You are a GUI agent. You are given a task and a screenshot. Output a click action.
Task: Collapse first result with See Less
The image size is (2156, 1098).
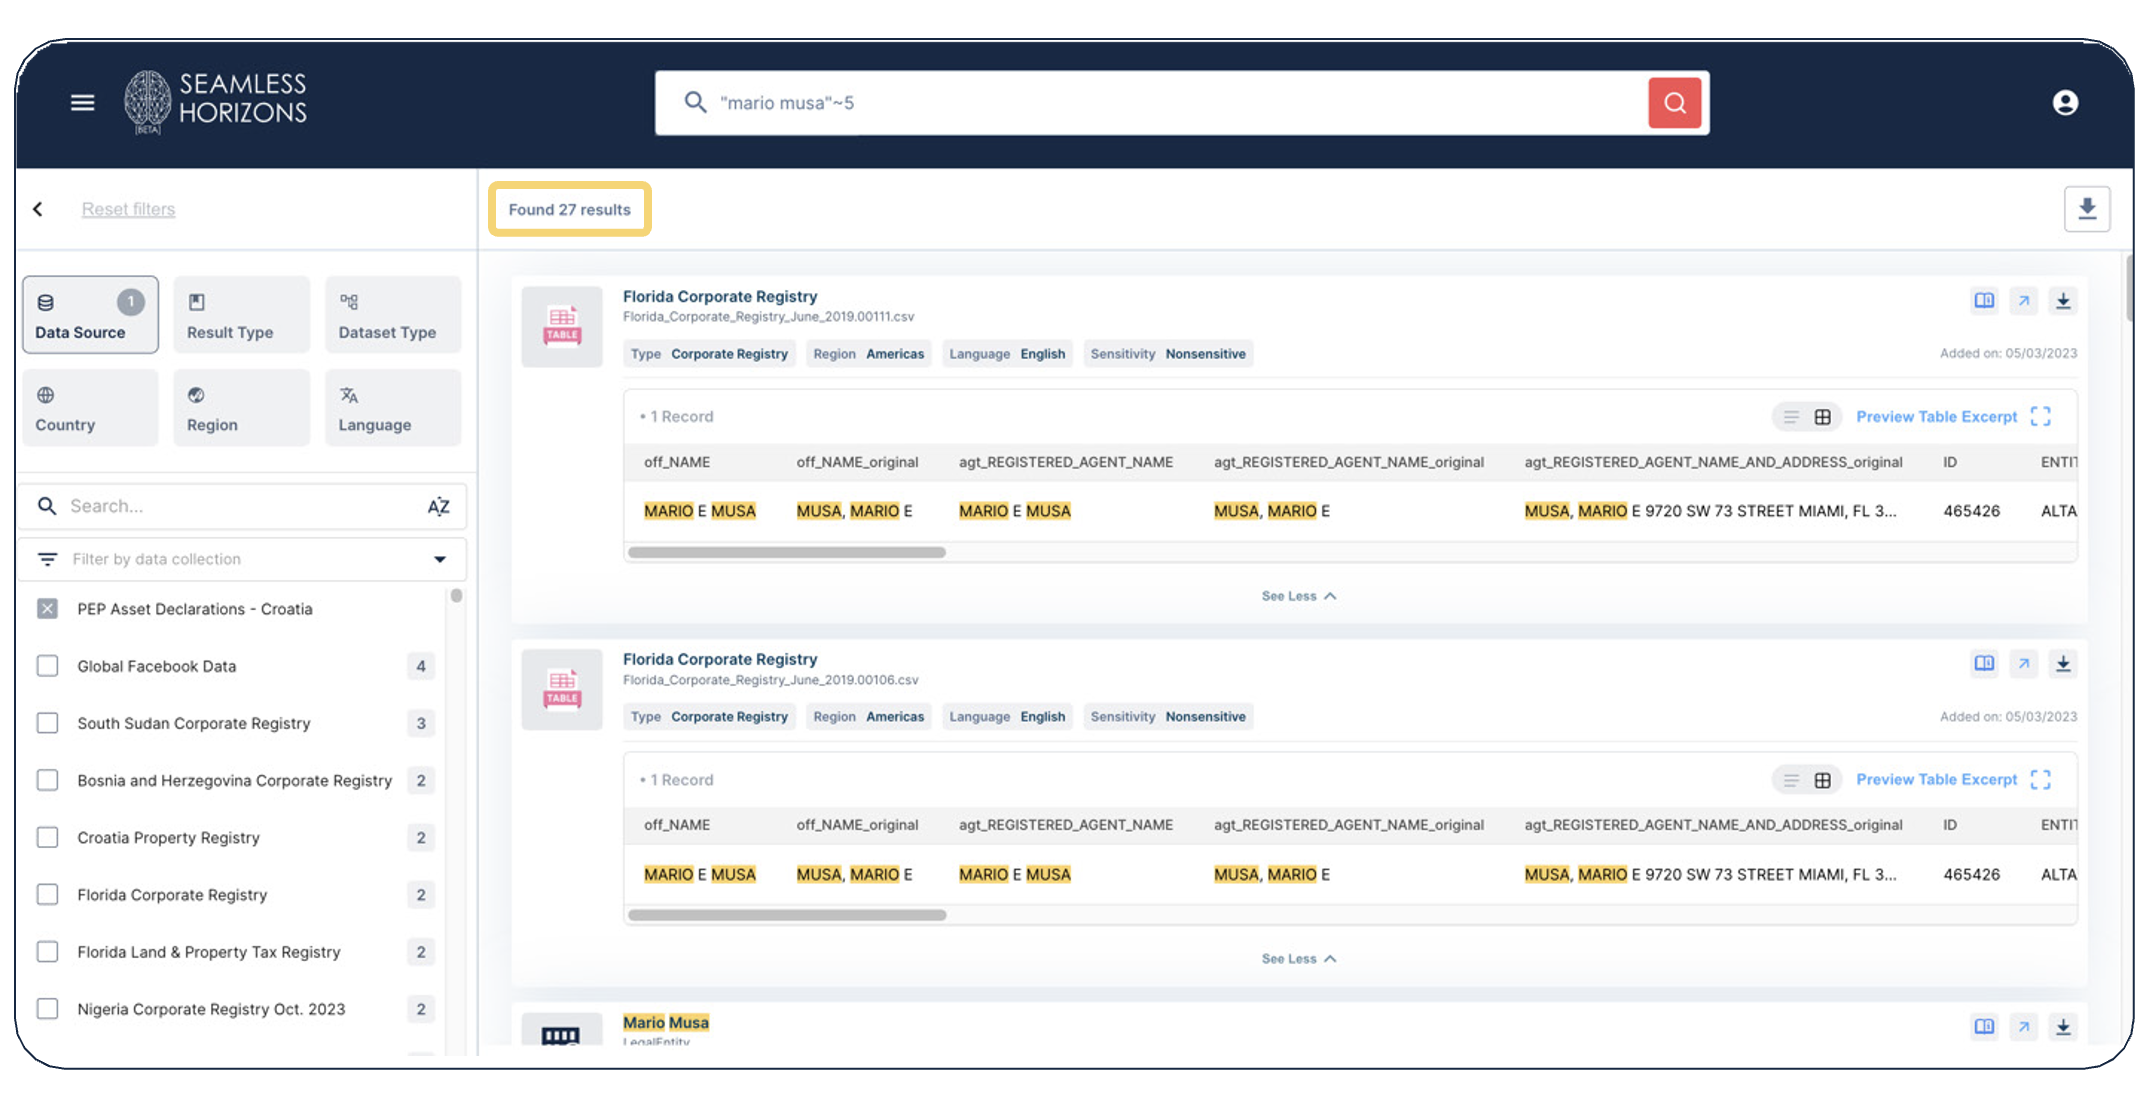[1299, 596]
